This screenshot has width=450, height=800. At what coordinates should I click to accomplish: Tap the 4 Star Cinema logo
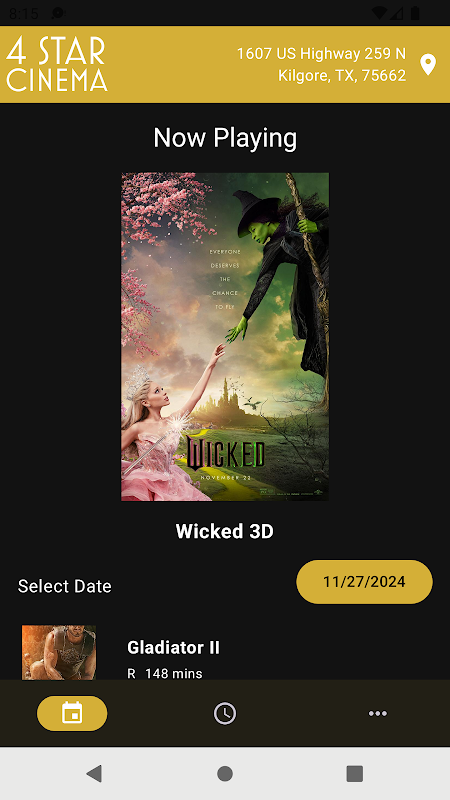pos(57,64)
